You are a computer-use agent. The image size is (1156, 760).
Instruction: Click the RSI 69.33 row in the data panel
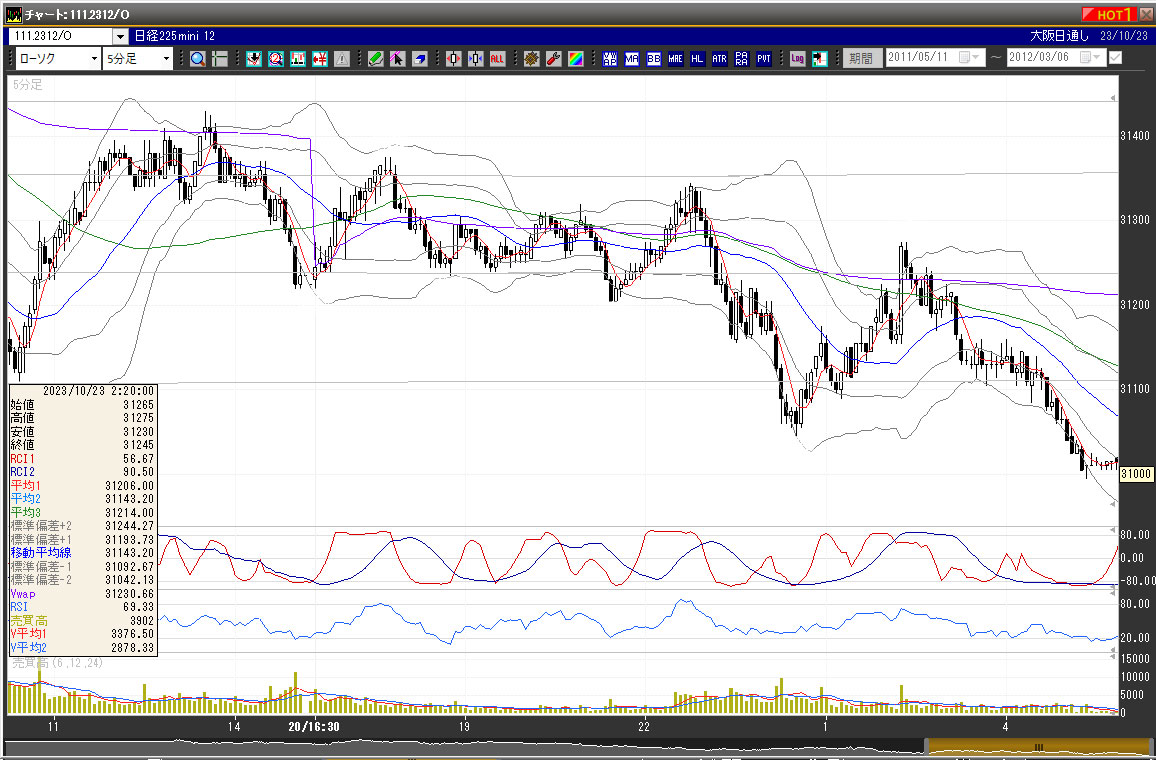83,607
